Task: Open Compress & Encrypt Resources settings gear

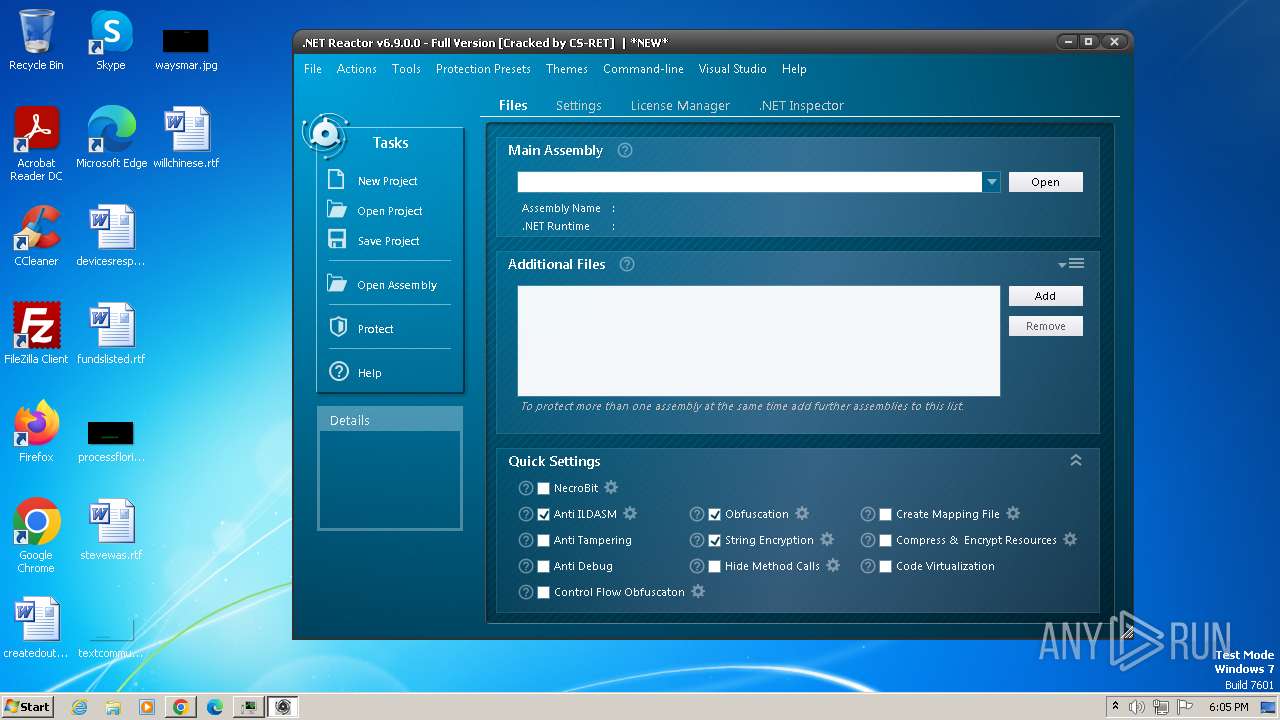Action: [1070, 539]
